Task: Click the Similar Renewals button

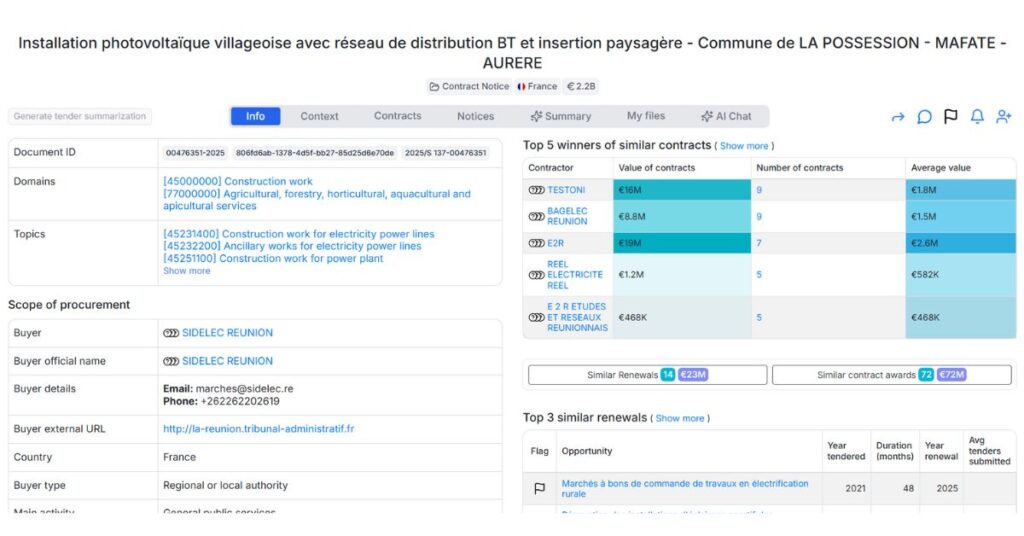Action: (646, 375)
